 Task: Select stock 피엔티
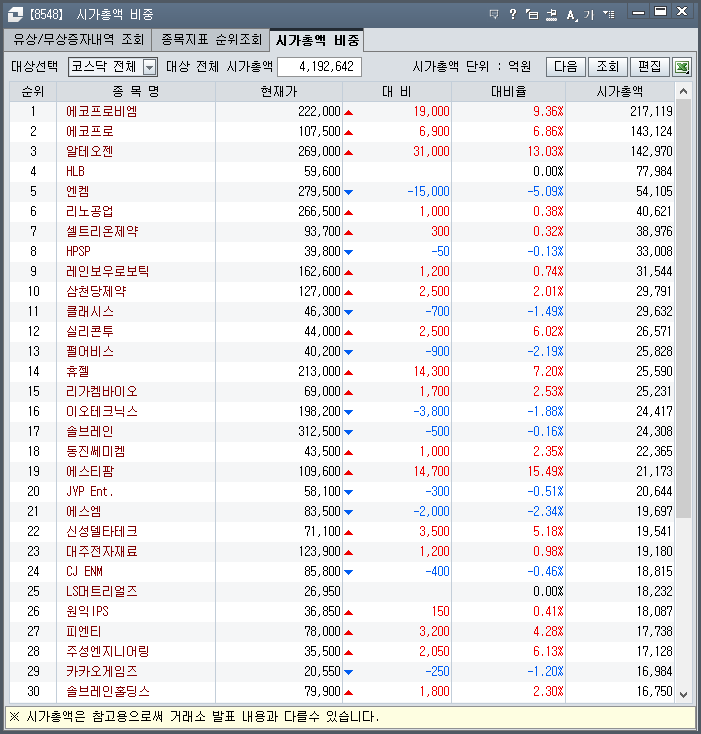click(84, 631)
